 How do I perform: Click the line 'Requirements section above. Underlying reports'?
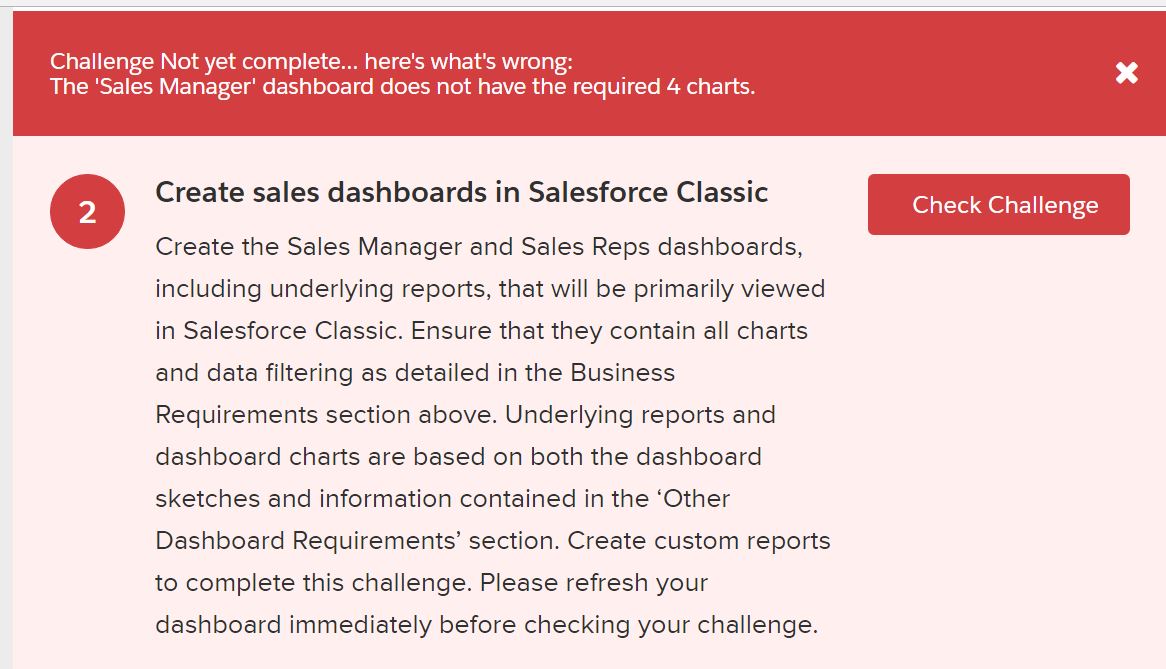[x=465, y=415]
